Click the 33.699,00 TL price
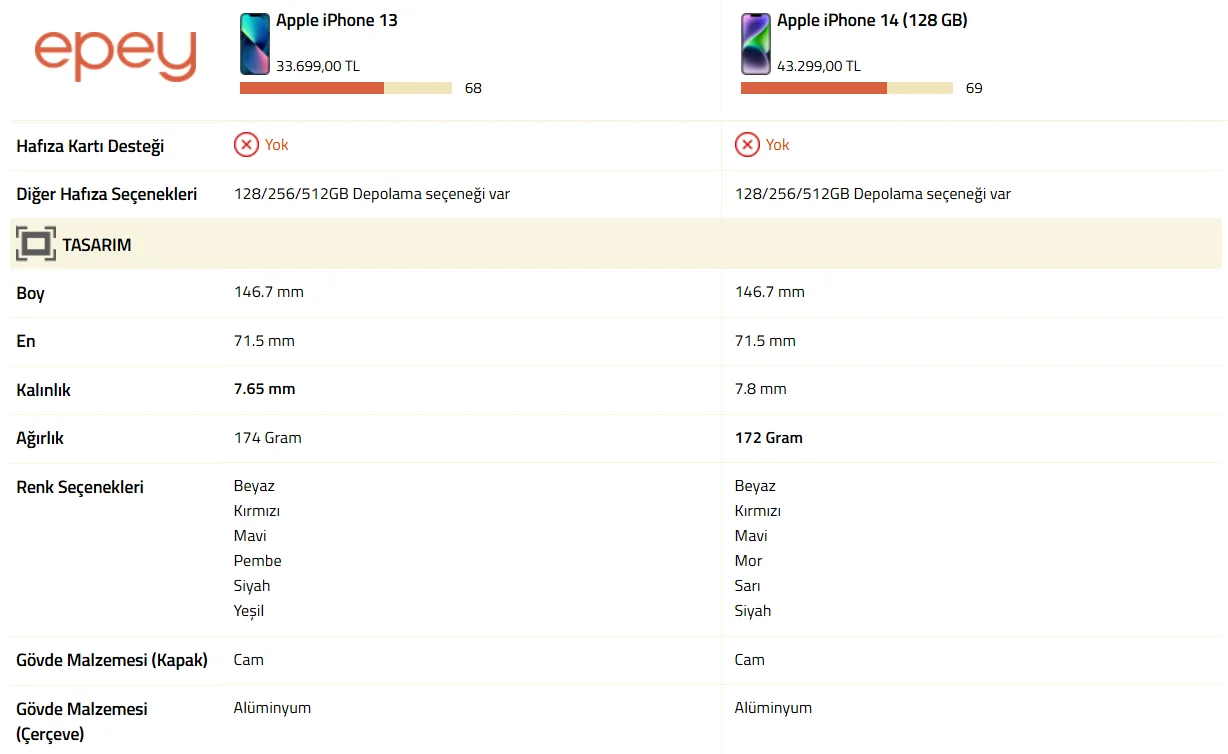The width and height of the screenshot is (1228, 754). pos(318,66)
